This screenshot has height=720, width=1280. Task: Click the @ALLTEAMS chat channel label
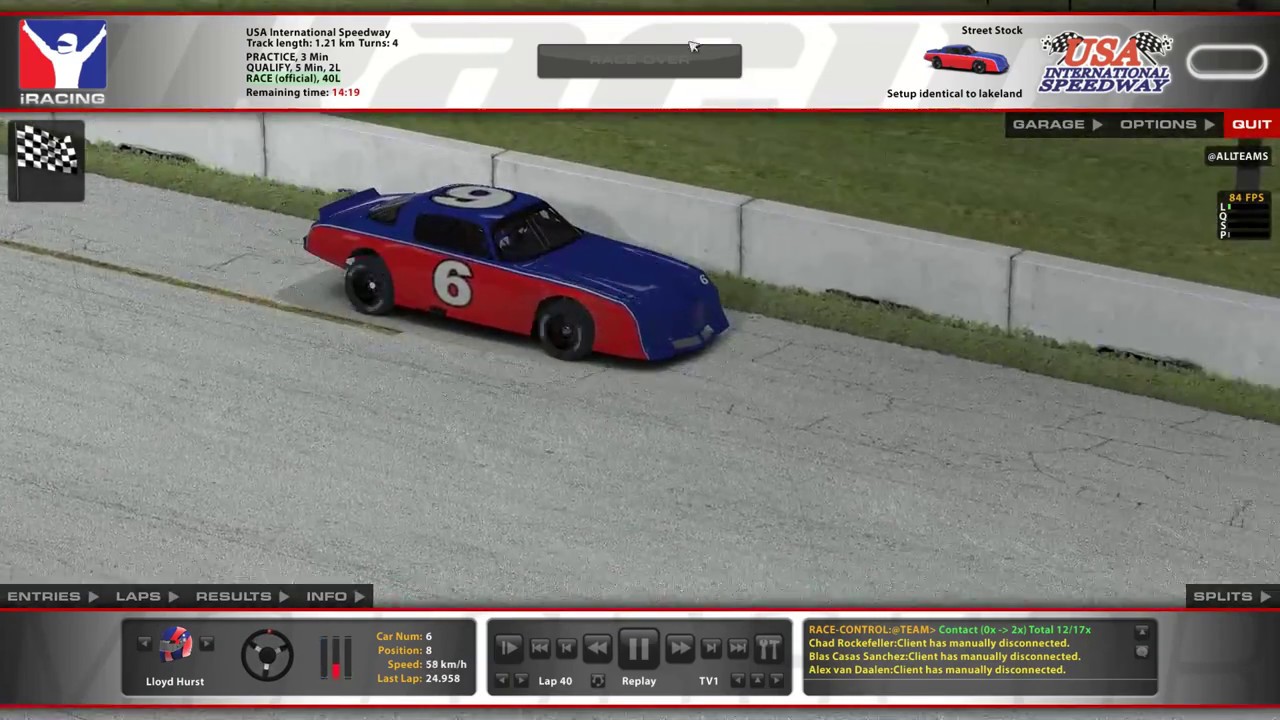1237,156
